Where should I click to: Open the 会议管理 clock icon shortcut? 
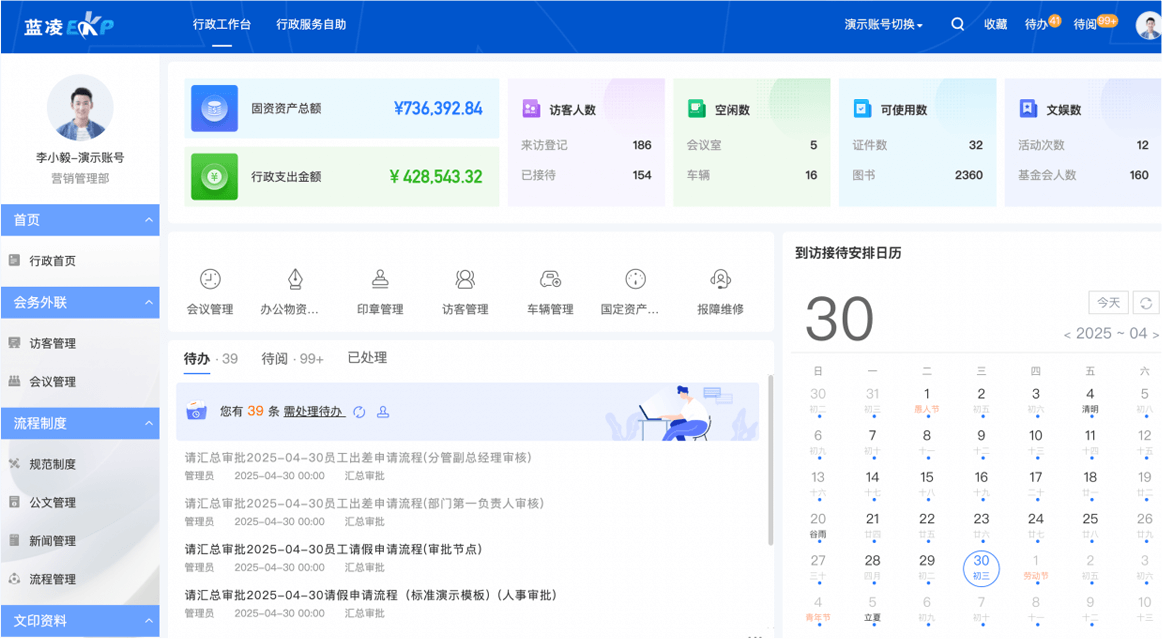[x=210, y=279]
